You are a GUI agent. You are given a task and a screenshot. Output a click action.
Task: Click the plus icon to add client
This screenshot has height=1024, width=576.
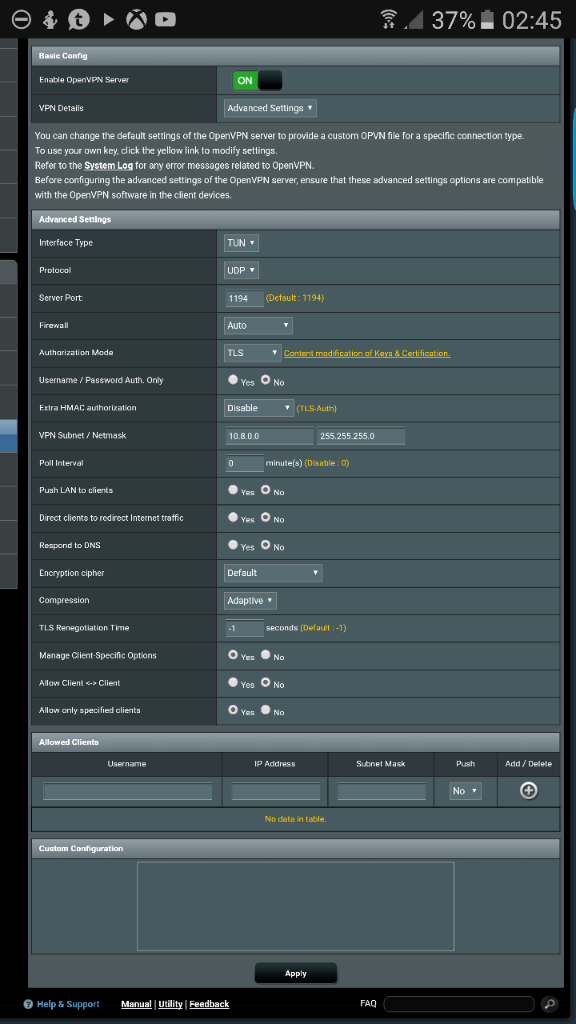tap(528, 790)
